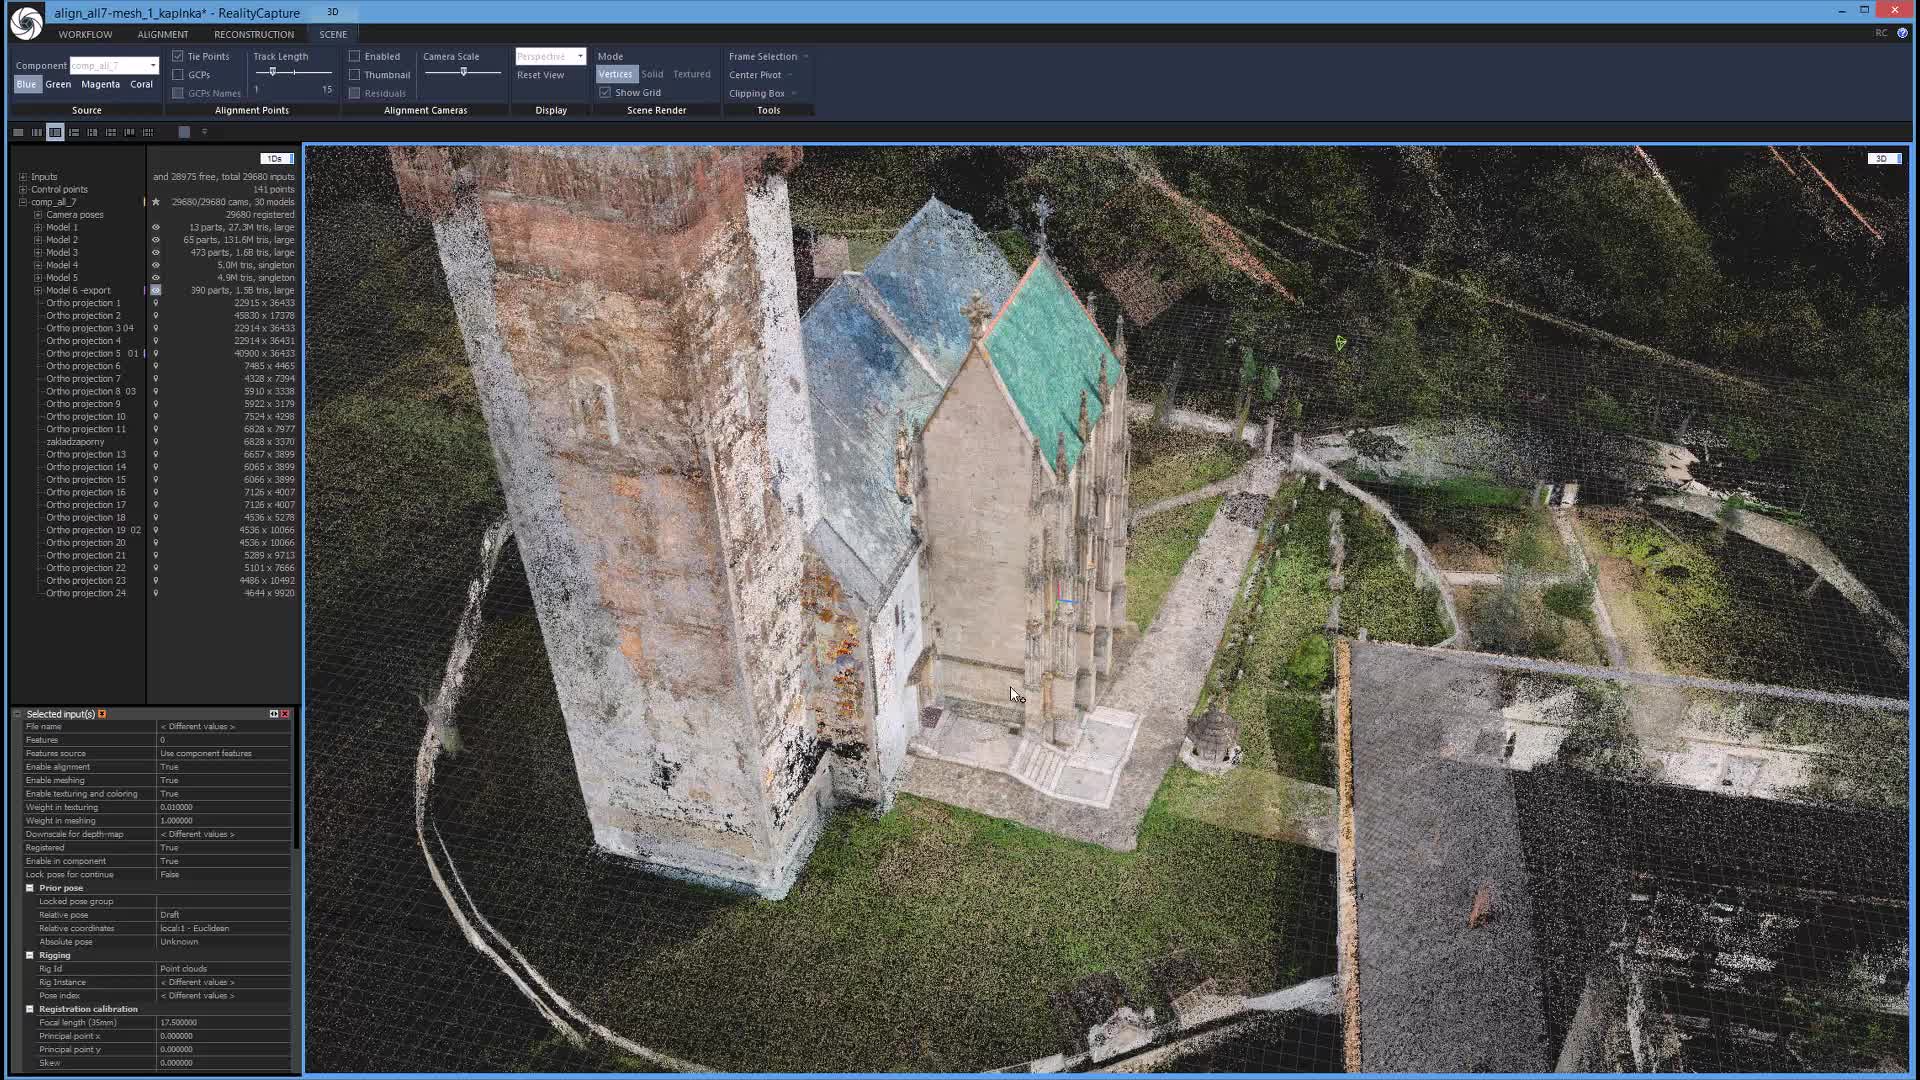Enable the Thumbnail checkbox
Viewport: 1920px width, 1080px height.
[x=355, y=75]
